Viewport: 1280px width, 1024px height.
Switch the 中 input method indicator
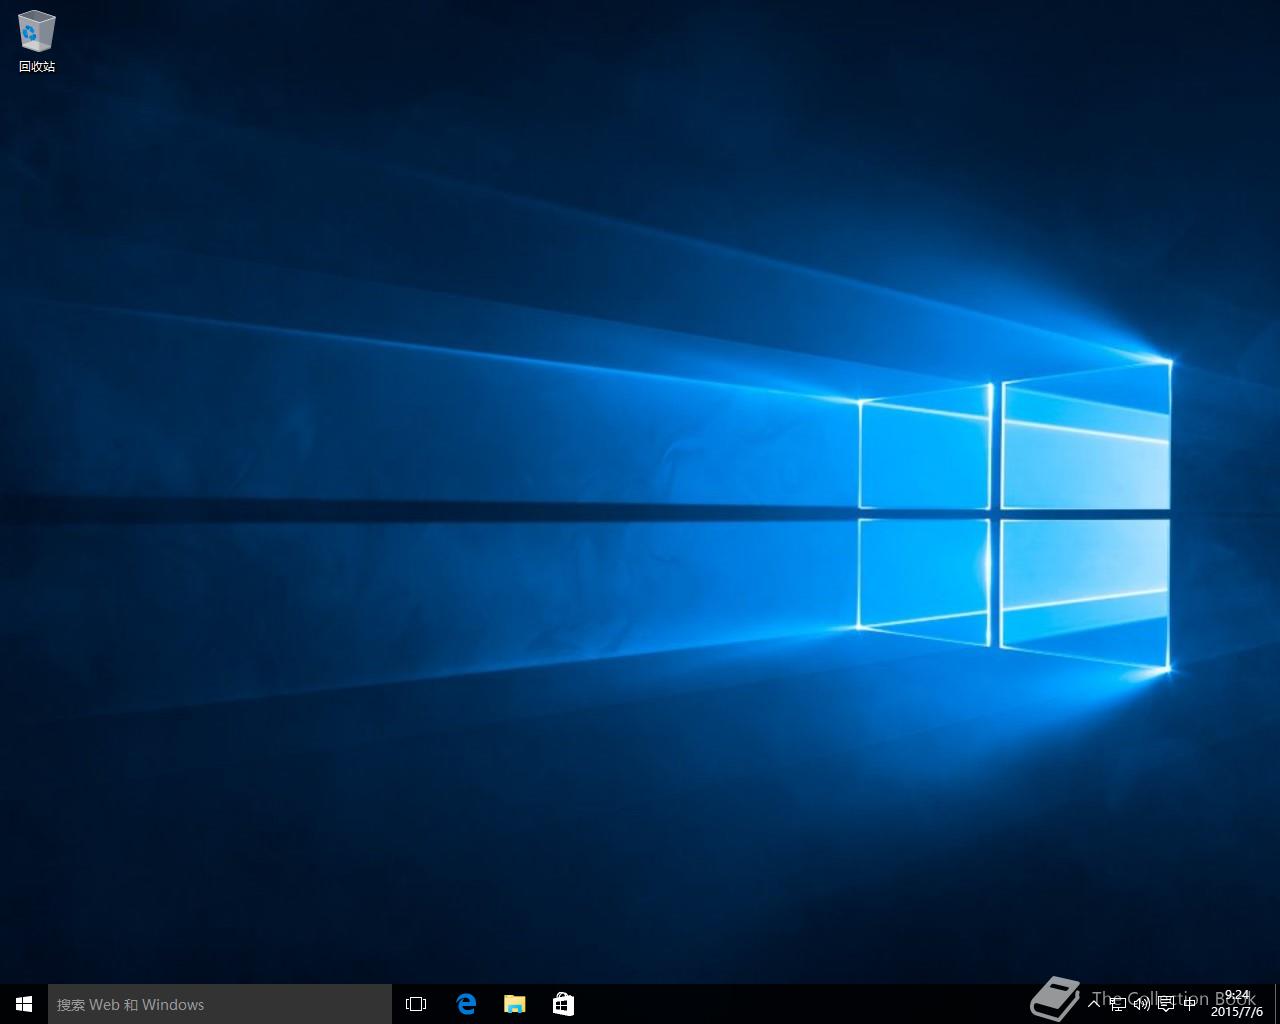pos(1189,1004)
